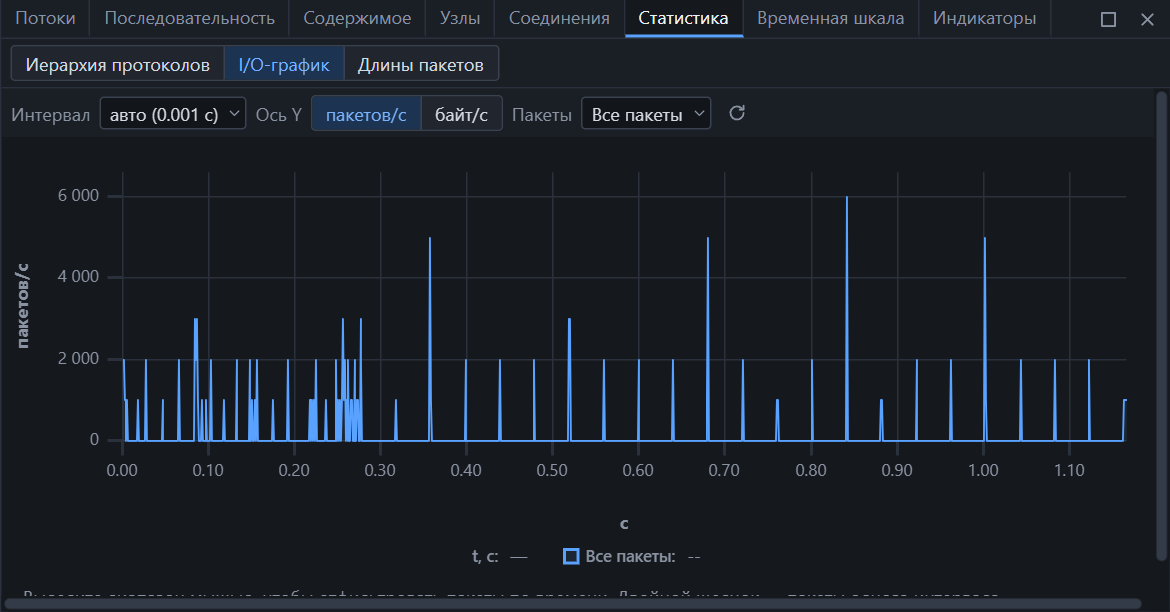Click the '6 000' Y-axis tick label
This screenshot has width=1170, height=612.
78,196
